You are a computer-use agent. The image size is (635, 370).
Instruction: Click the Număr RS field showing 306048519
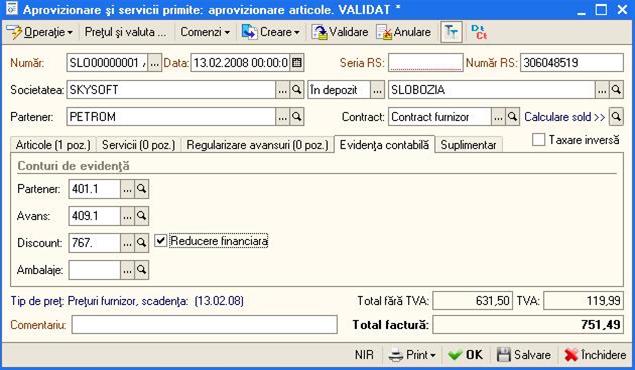[x=571, y=63]
